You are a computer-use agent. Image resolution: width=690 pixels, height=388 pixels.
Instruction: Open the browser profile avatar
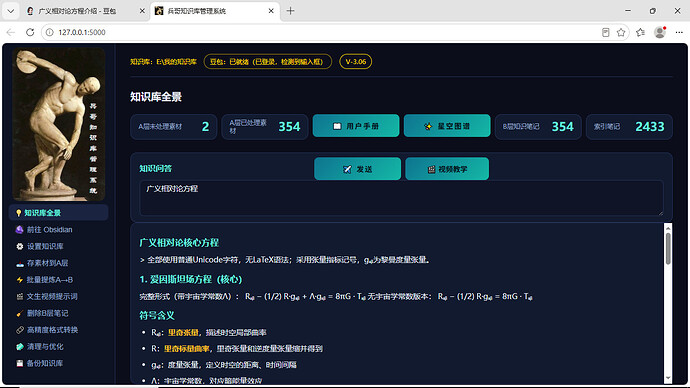pyautogui.click(x=660, y=32)
